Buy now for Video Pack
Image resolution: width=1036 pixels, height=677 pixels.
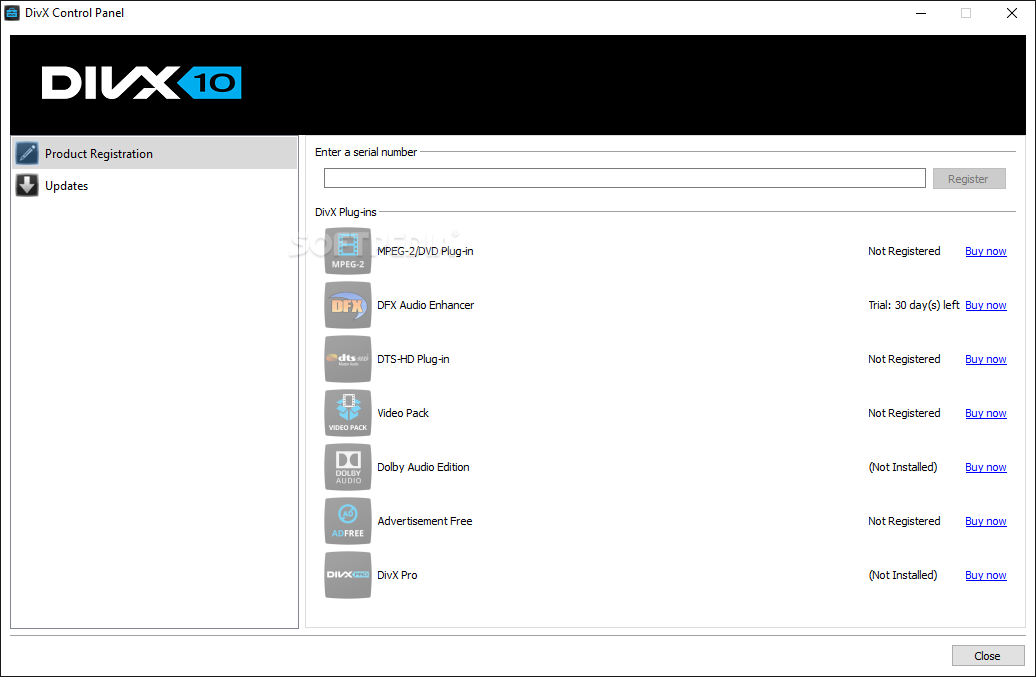986,413
